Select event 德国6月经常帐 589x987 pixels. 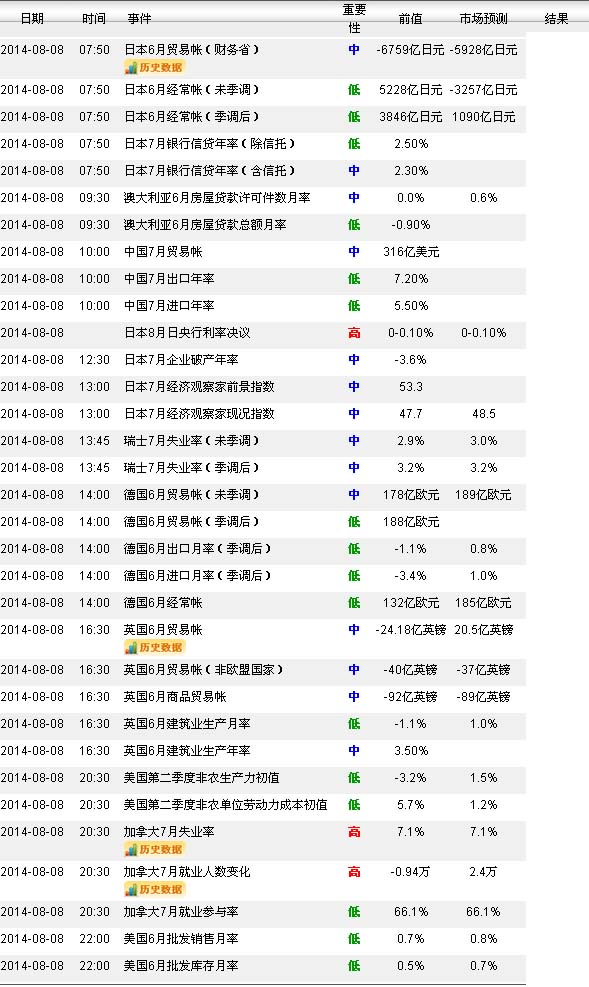(163, 604)
